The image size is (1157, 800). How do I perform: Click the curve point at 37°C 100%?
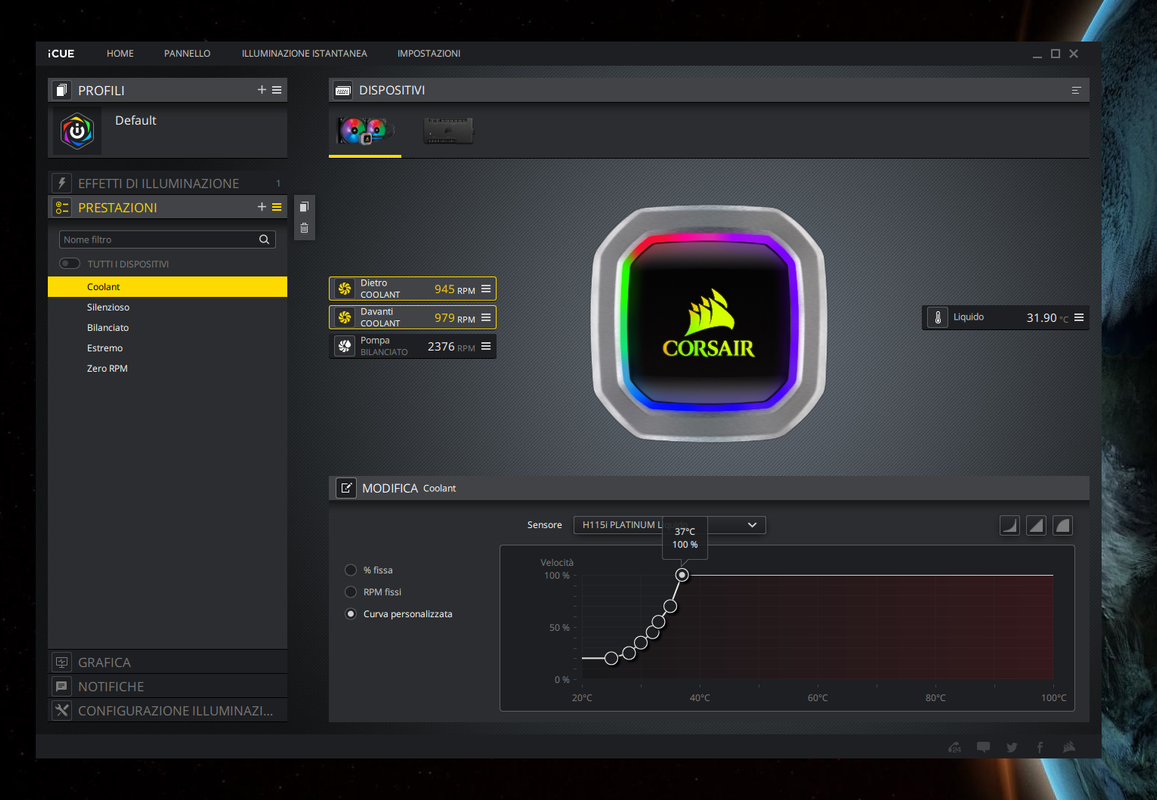(682, 575)
